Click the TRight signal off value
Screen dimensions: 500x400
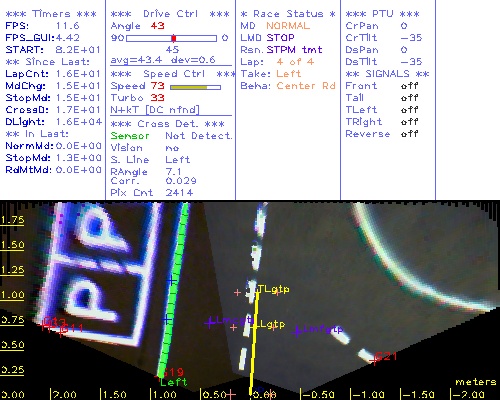click(x=410, y=122)
